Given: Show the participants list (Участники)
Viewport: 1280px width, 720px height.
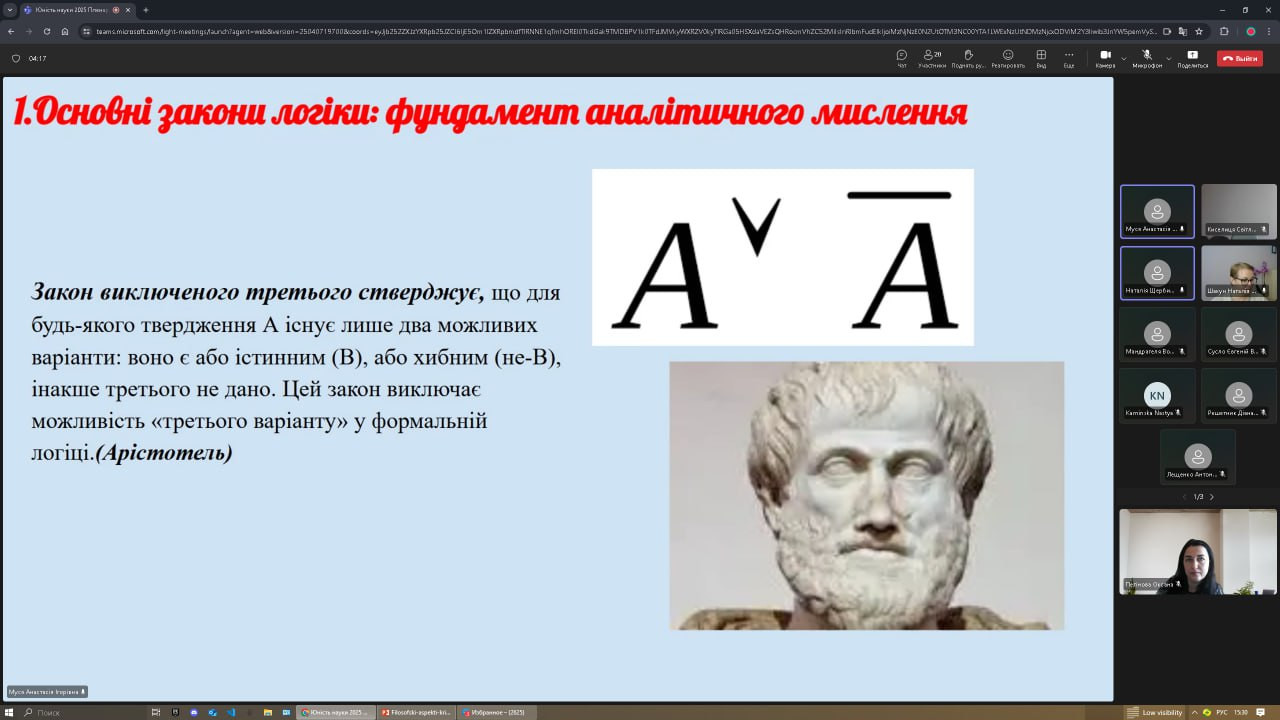Looking at the screenshot, I should tap(932, 58).
